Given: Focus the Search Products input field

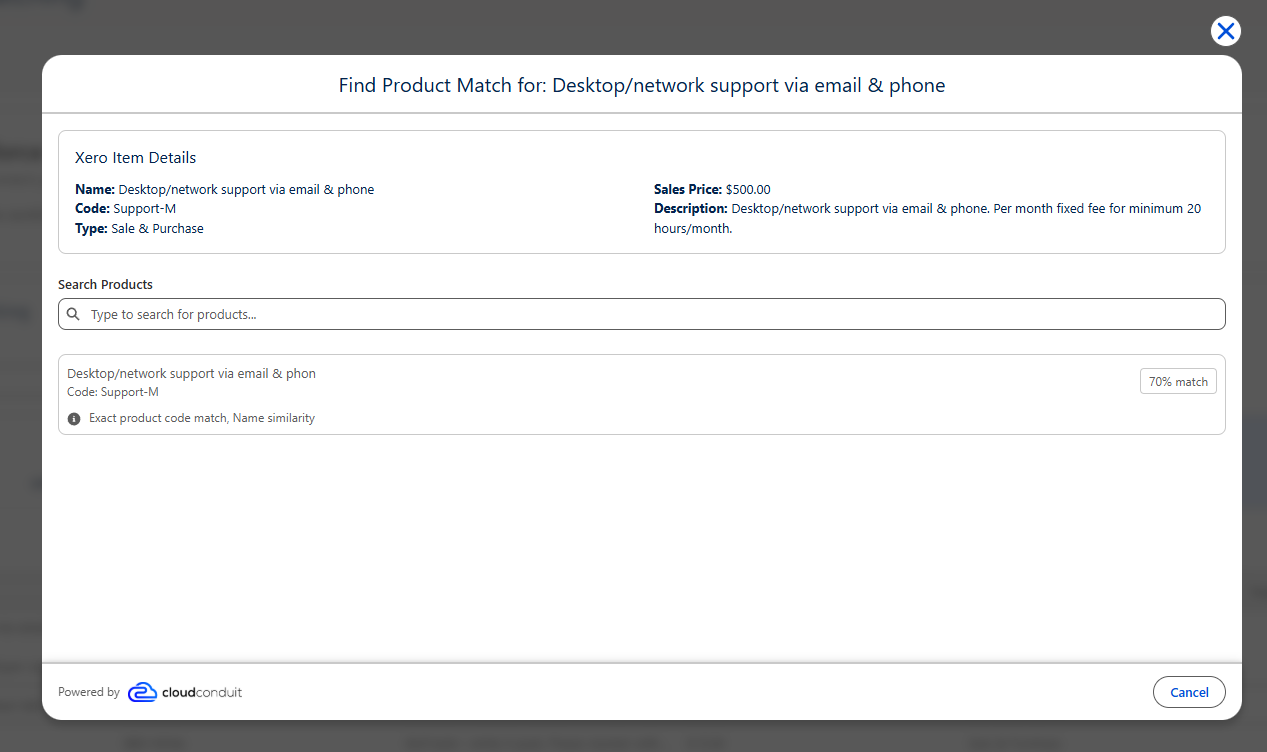Looking at the screenshot, I should pyautogui.click(x=641, y=314).
